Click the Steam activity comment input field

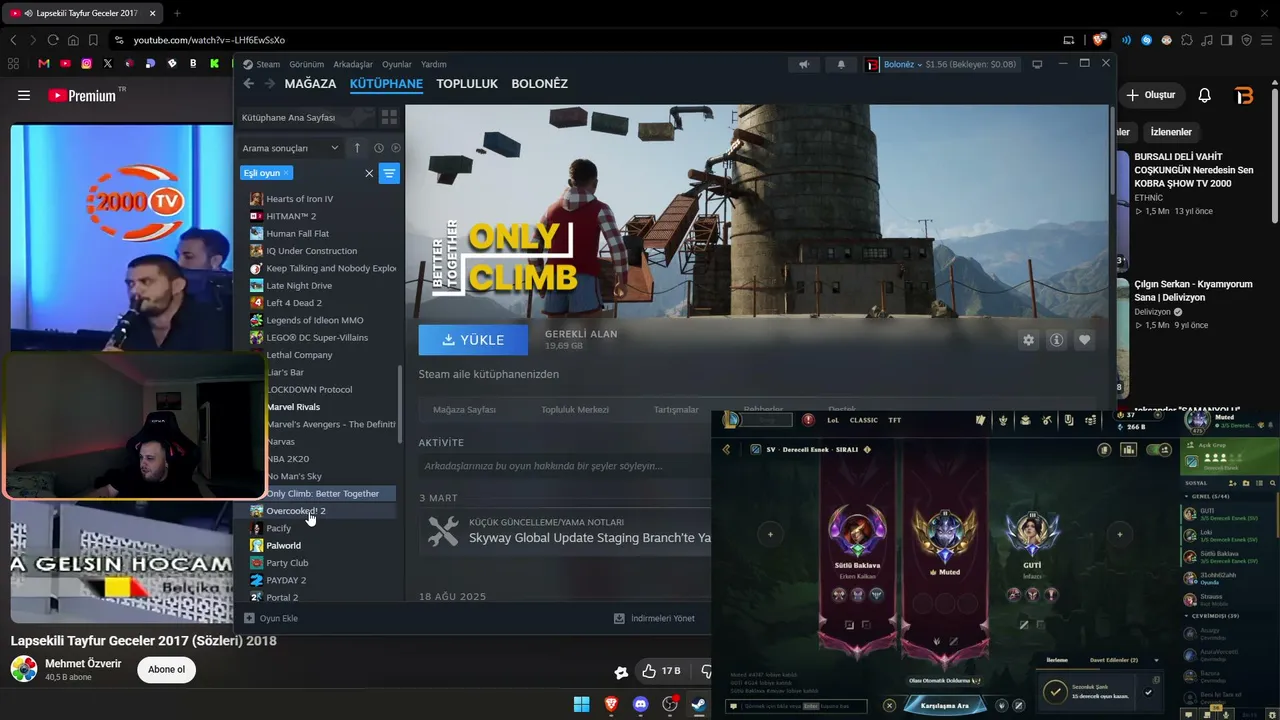(565, 466)
